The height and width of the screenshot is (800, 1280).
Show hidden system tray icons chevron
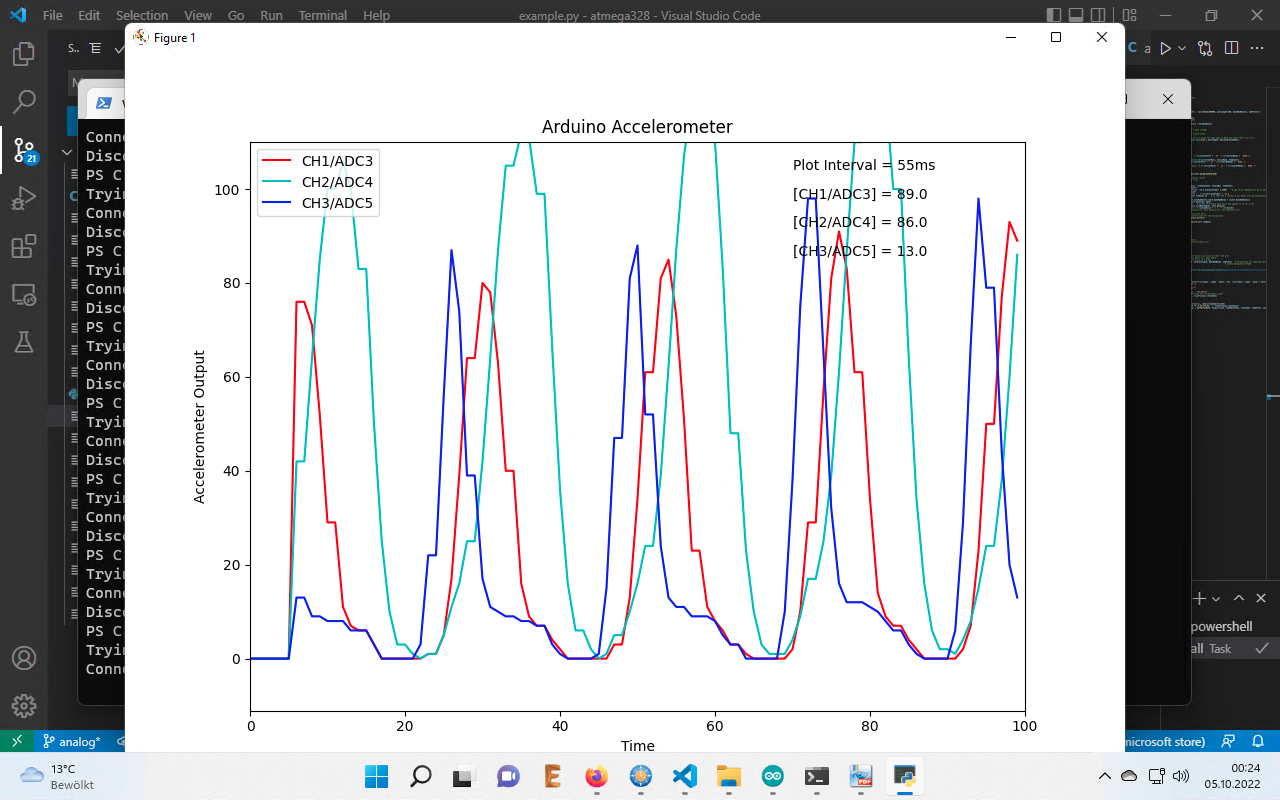[1104, 776]
